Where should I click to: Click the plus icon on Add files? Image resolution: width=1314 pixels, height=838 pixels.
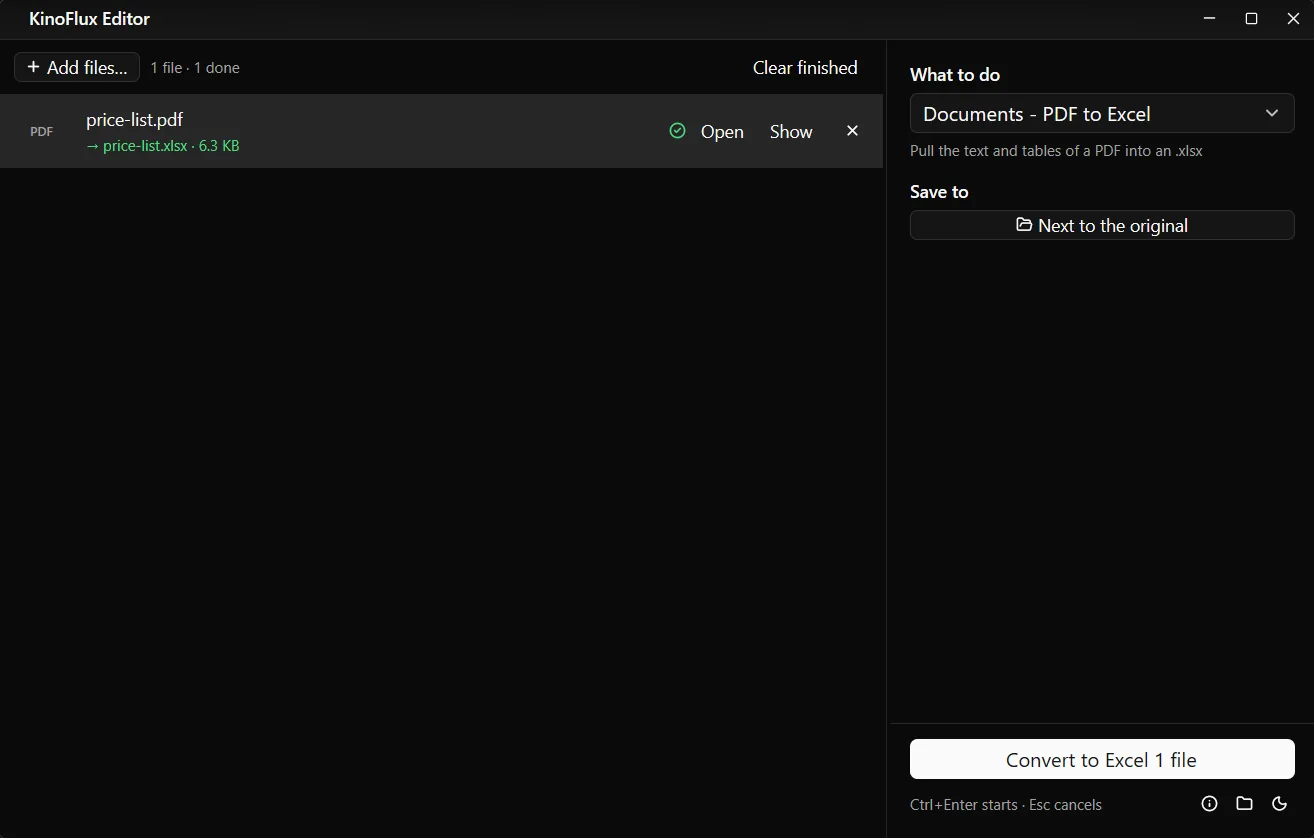(33, 67)
